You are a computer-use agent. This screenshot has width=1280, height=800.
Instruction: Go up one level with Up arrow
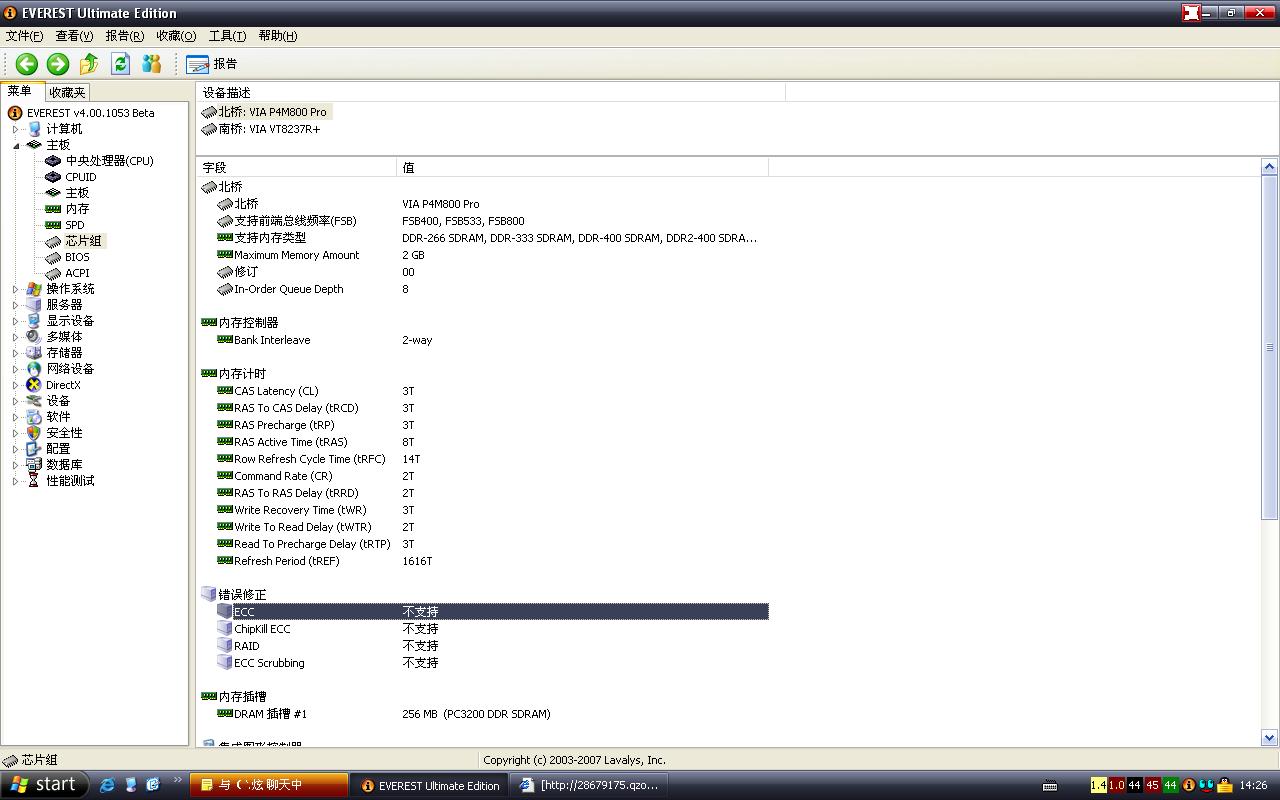pyautogui.click(x=89, y=64)
